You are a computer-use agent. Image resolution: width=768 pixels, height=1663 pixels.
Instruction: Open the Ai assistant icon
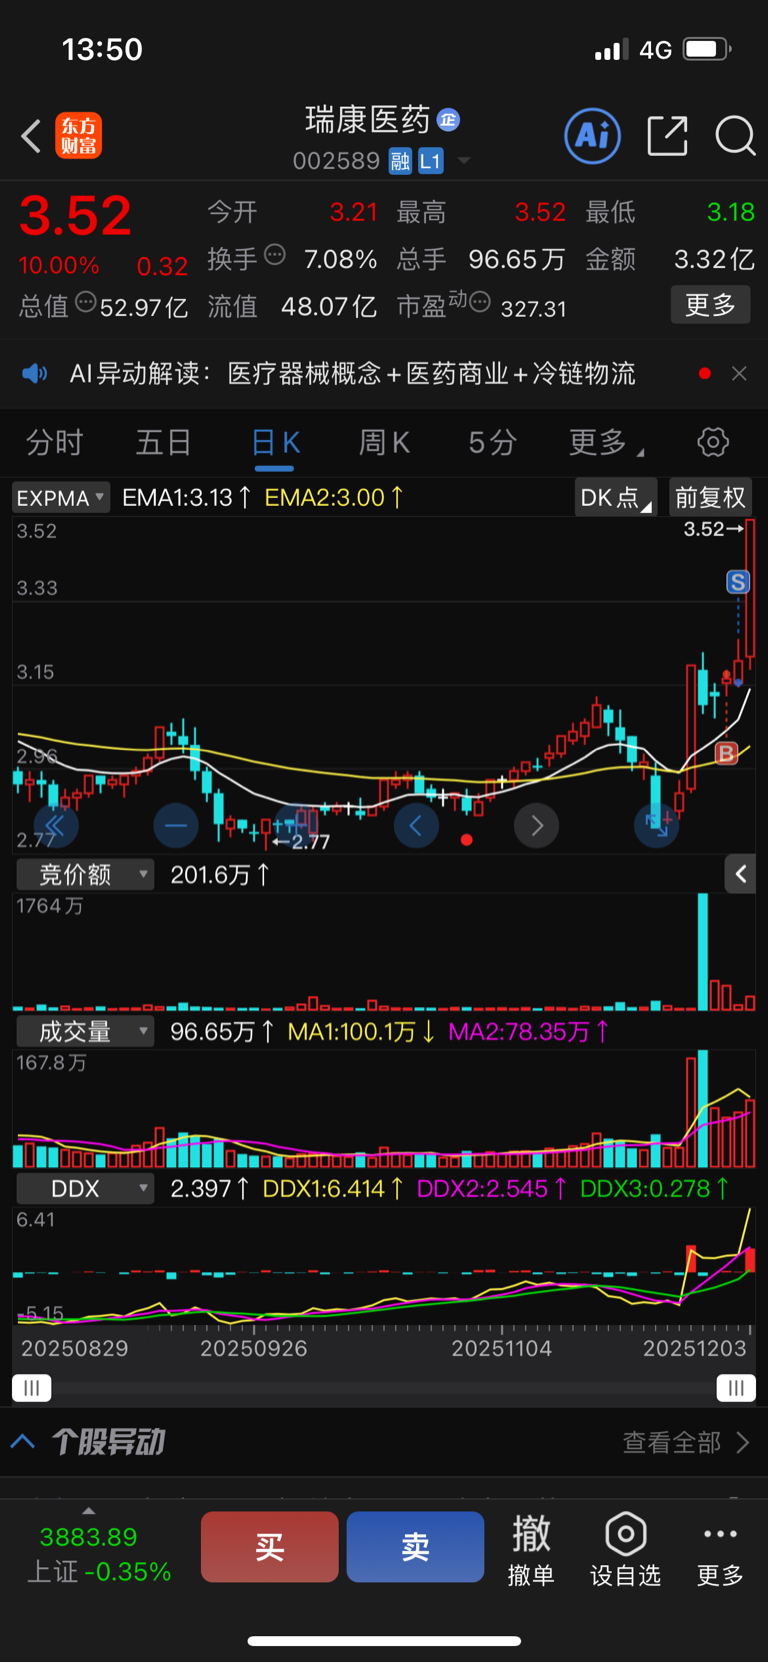point(592,136)
